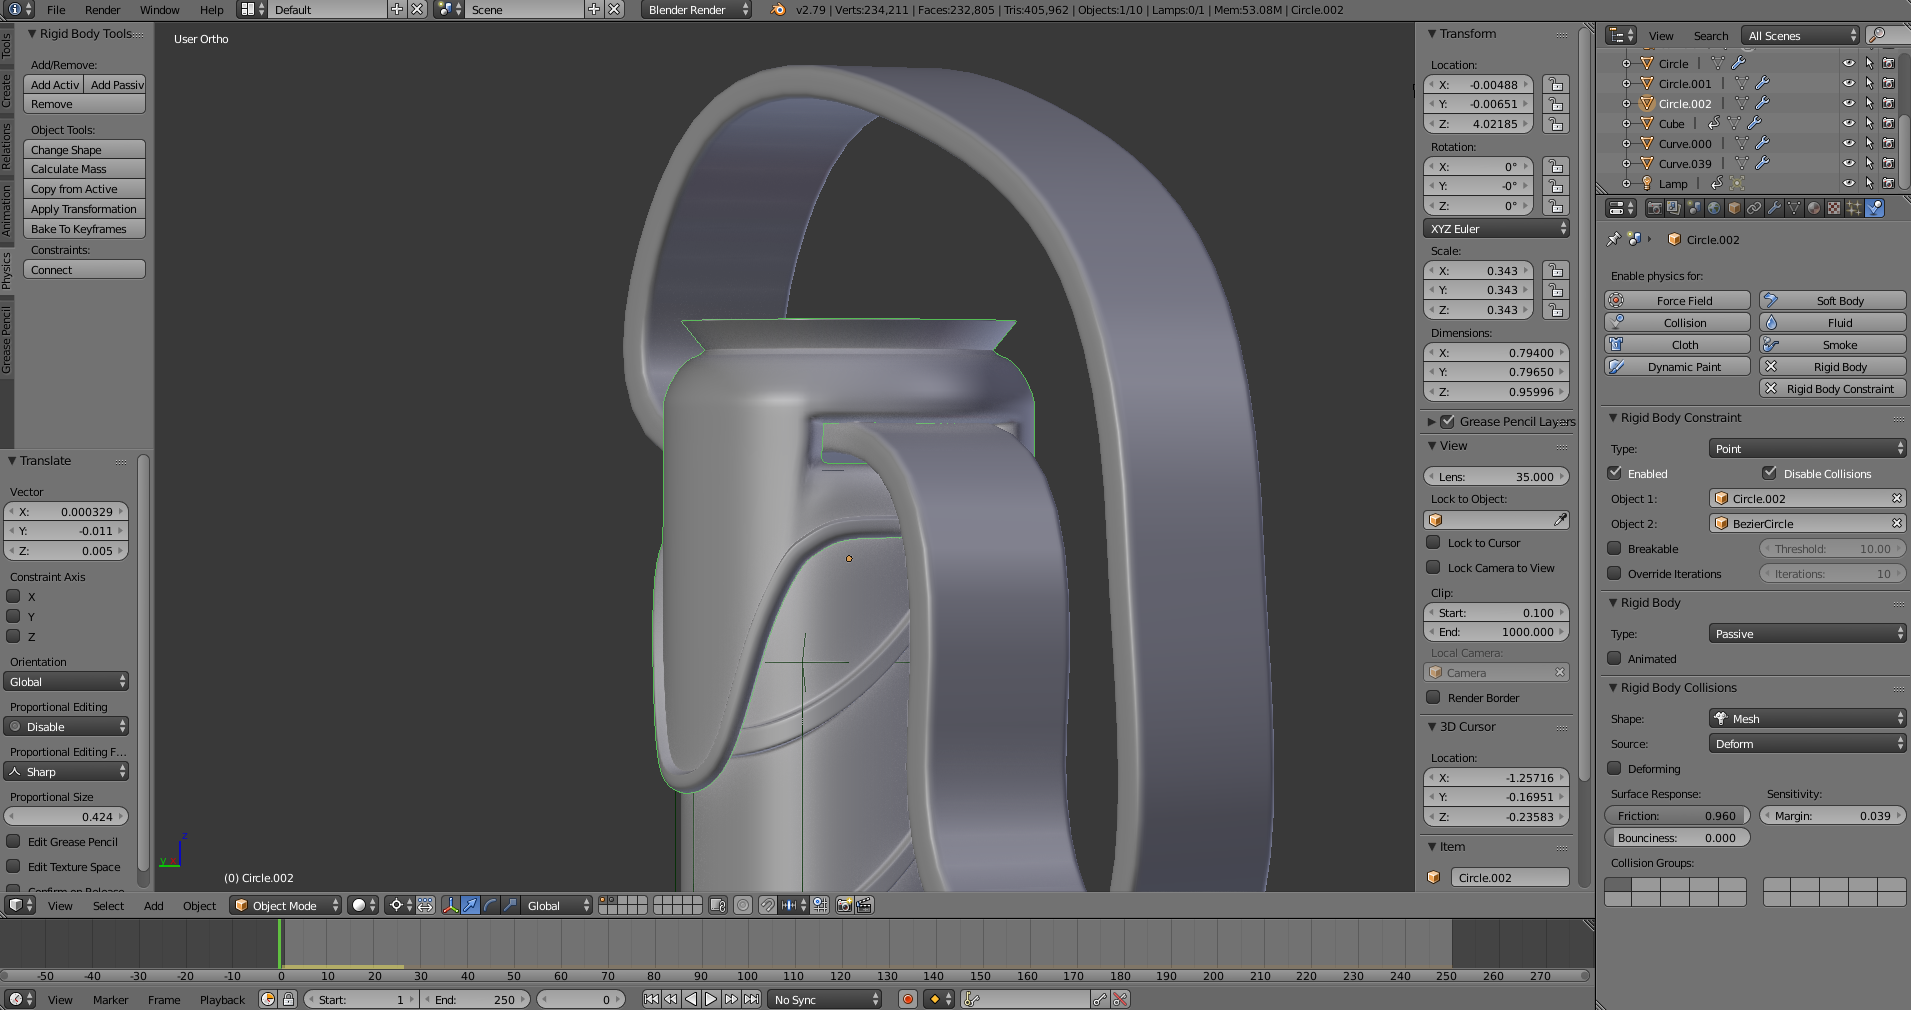The width and height of the screenshot is (1911, 1010).
Task: Click the Rigid Body Constraint physics button
Action: [1832, 389]
